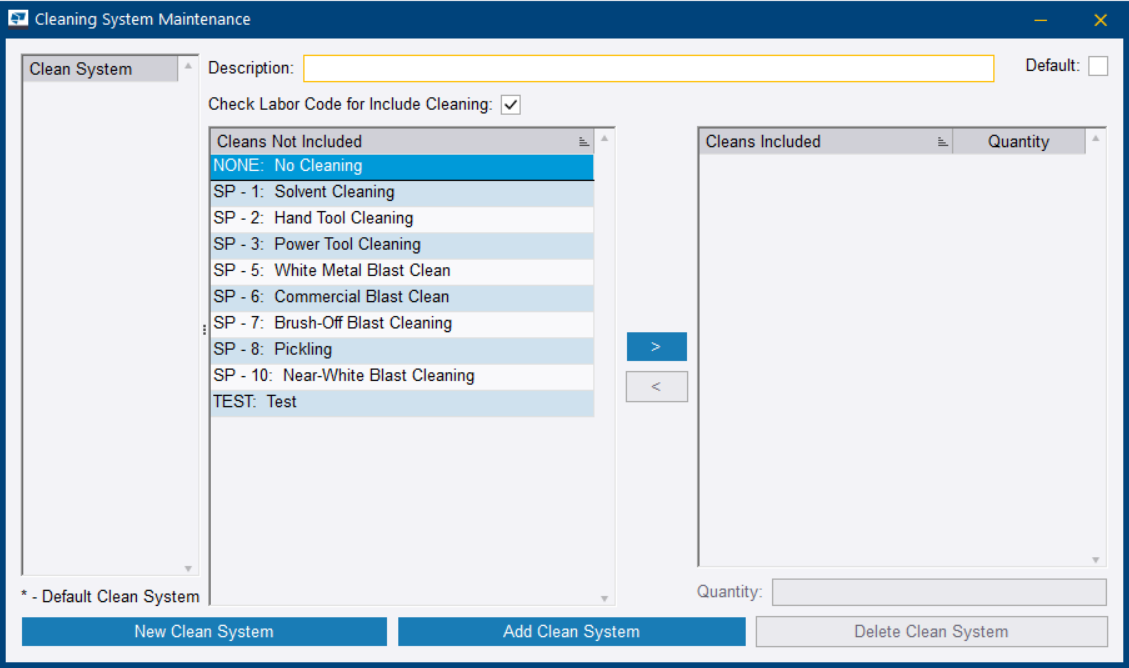1129x668 pixels.
Task: Click the Clean System column header
Action: tap(100, 69)
